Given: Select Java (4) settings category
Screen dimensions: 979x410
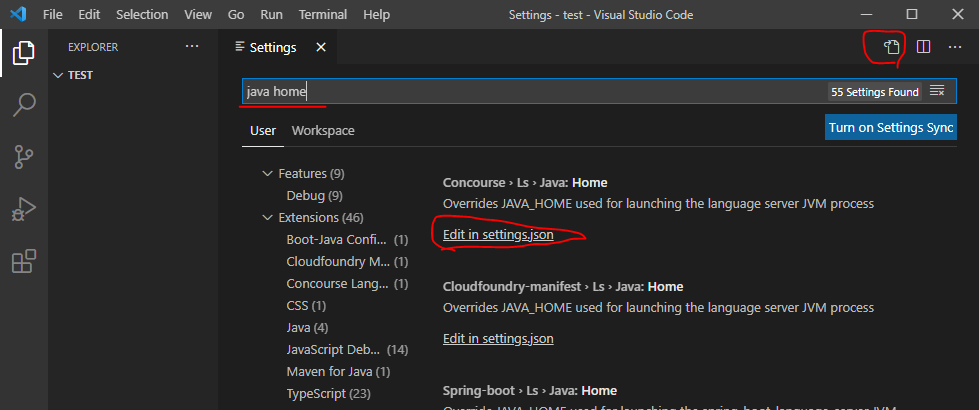Looking at the screenshot, I should [x=307, y=328].
